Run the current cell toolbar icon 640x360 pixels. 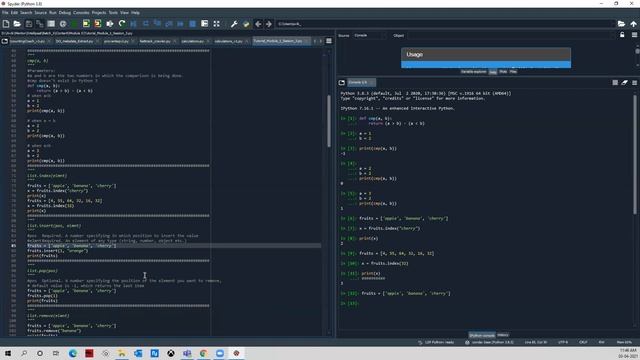86,24
